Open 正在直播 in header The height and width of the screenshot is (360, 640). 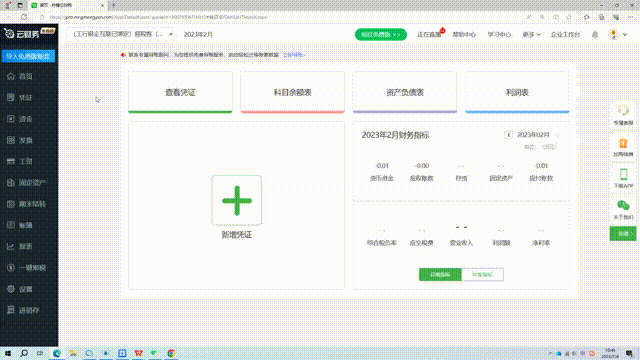point(429,35)
